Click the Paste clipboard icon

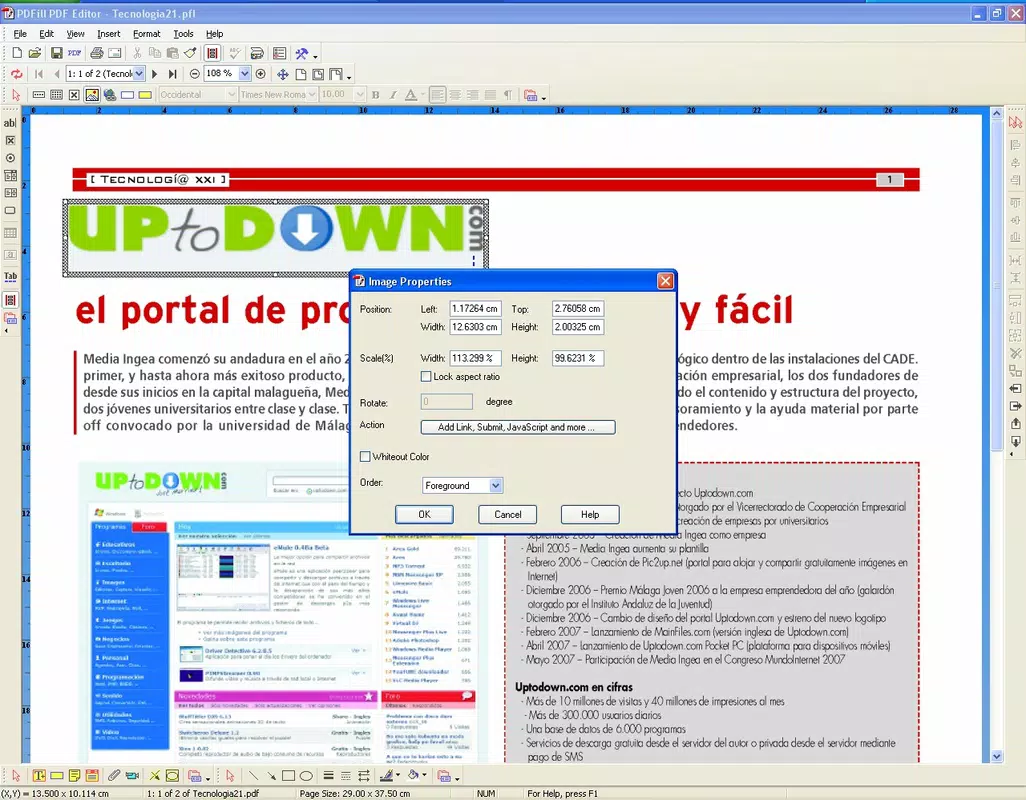tap(173, 54)
